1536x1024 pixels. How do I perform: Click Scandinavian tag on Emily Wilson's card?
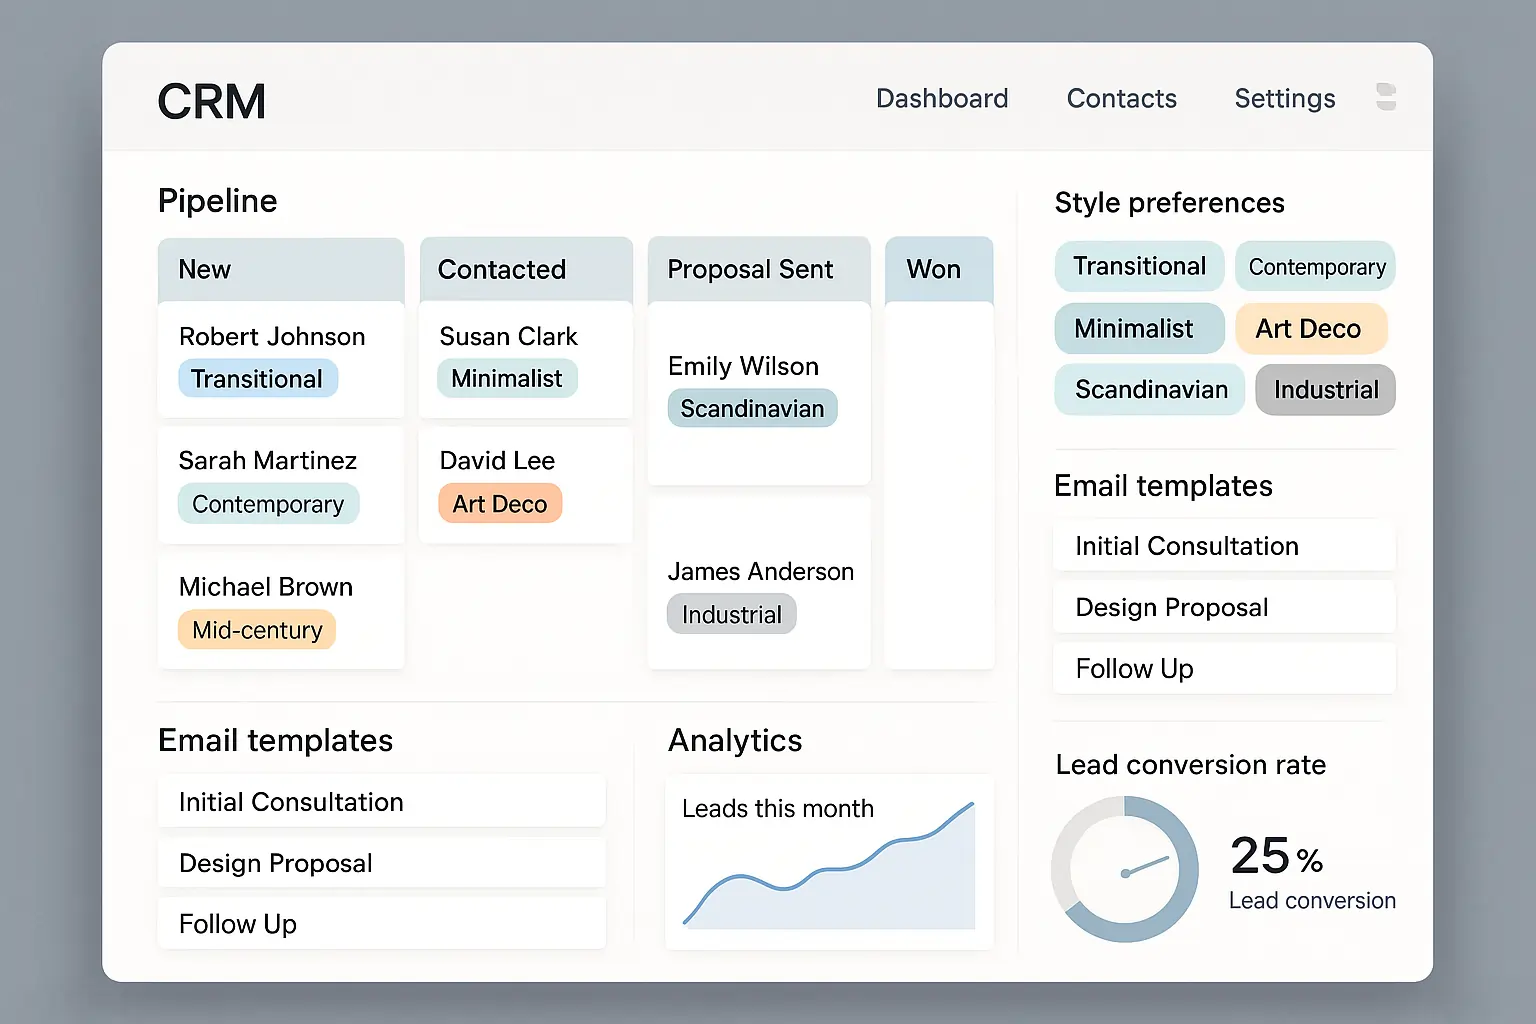[x=753, y=408]
